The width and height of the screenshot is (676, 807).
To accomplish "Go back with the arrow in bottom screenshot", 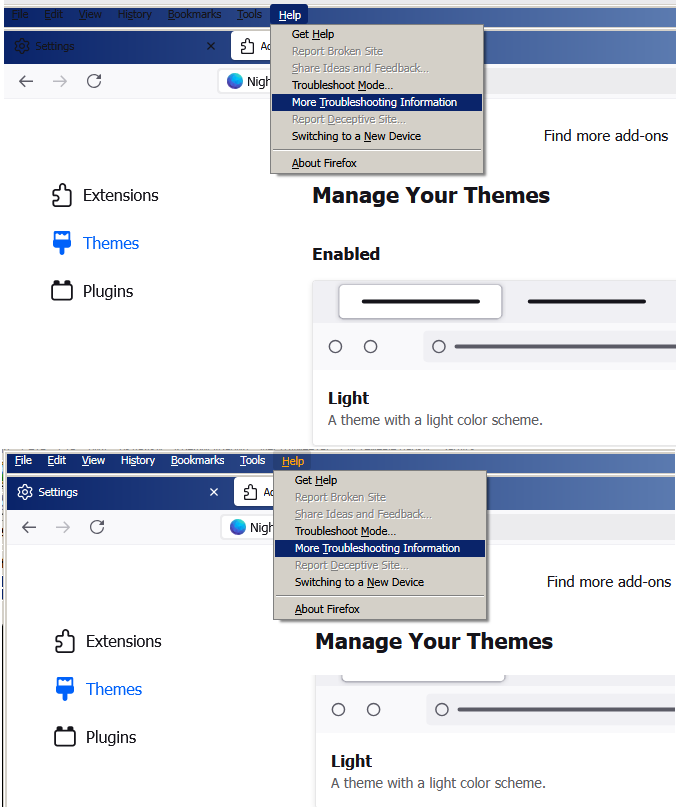I will pos(29,527).
